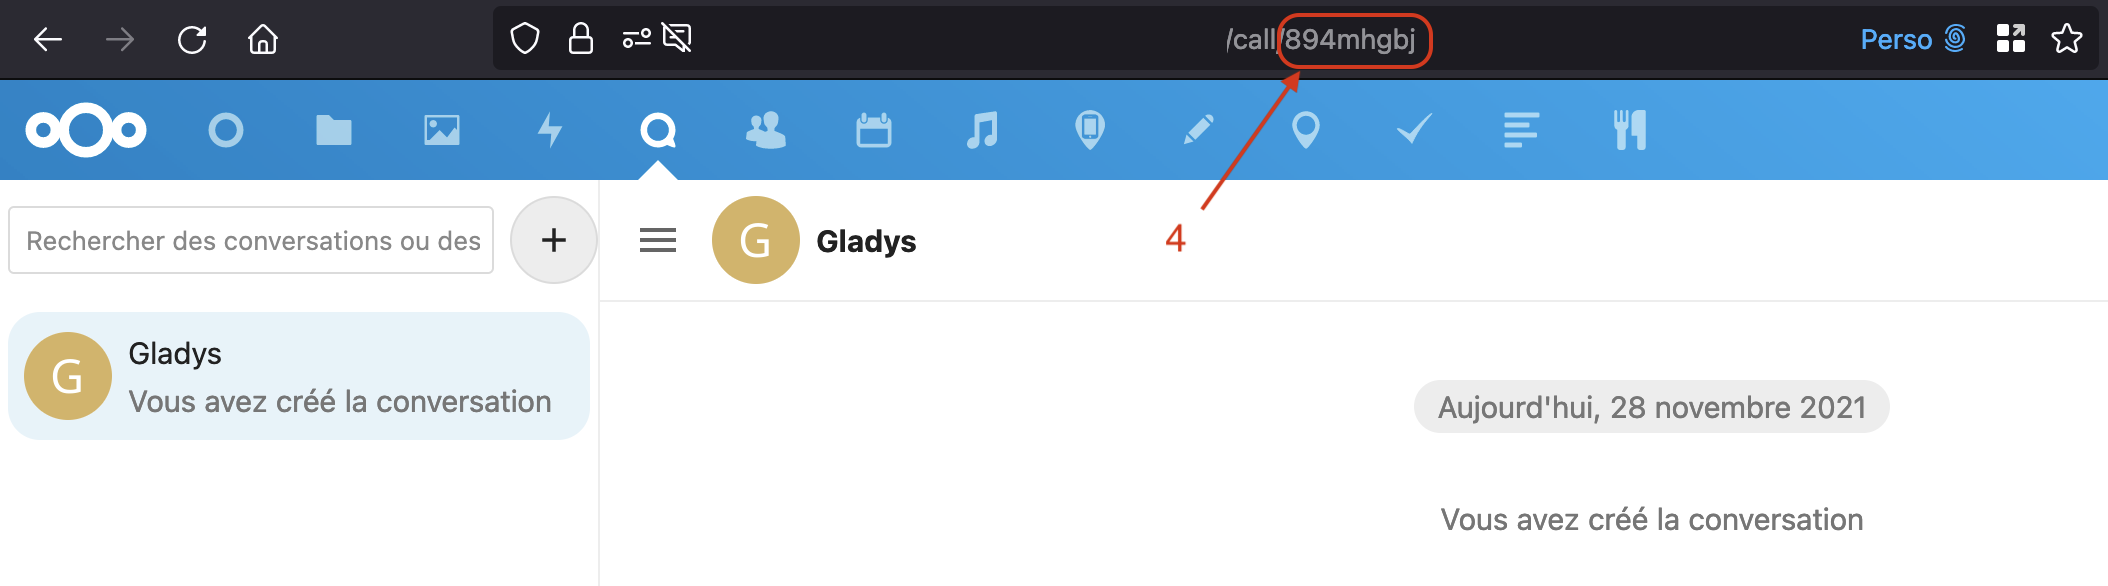Open the Files app folder icon
The width and height of the screenshot is (2108, 586).
333,130
